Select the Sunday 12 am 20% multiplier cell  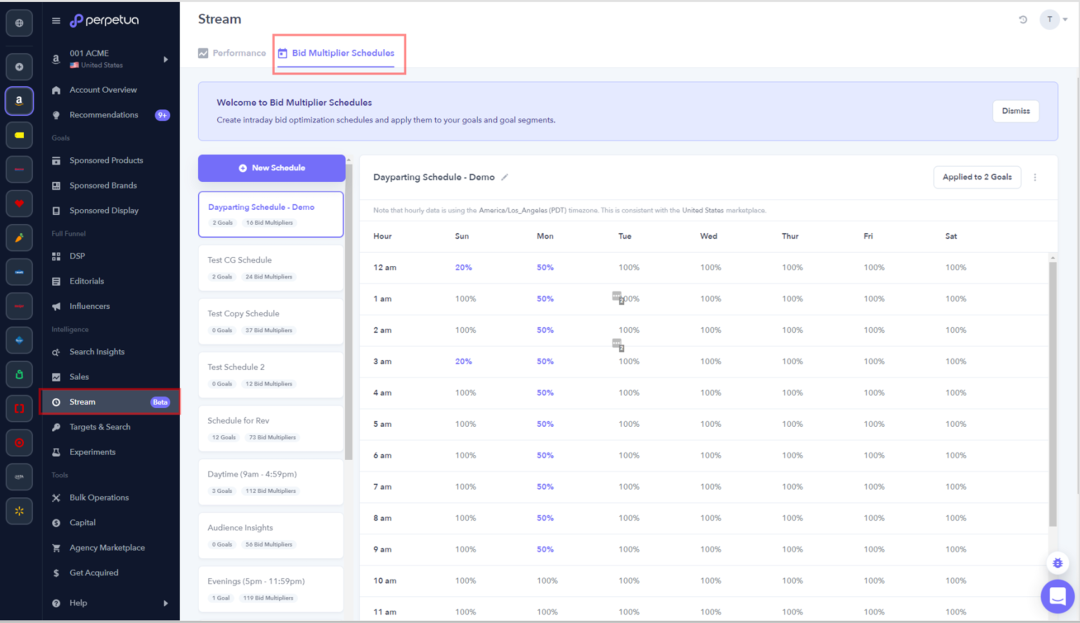click(x=463, y=268)
